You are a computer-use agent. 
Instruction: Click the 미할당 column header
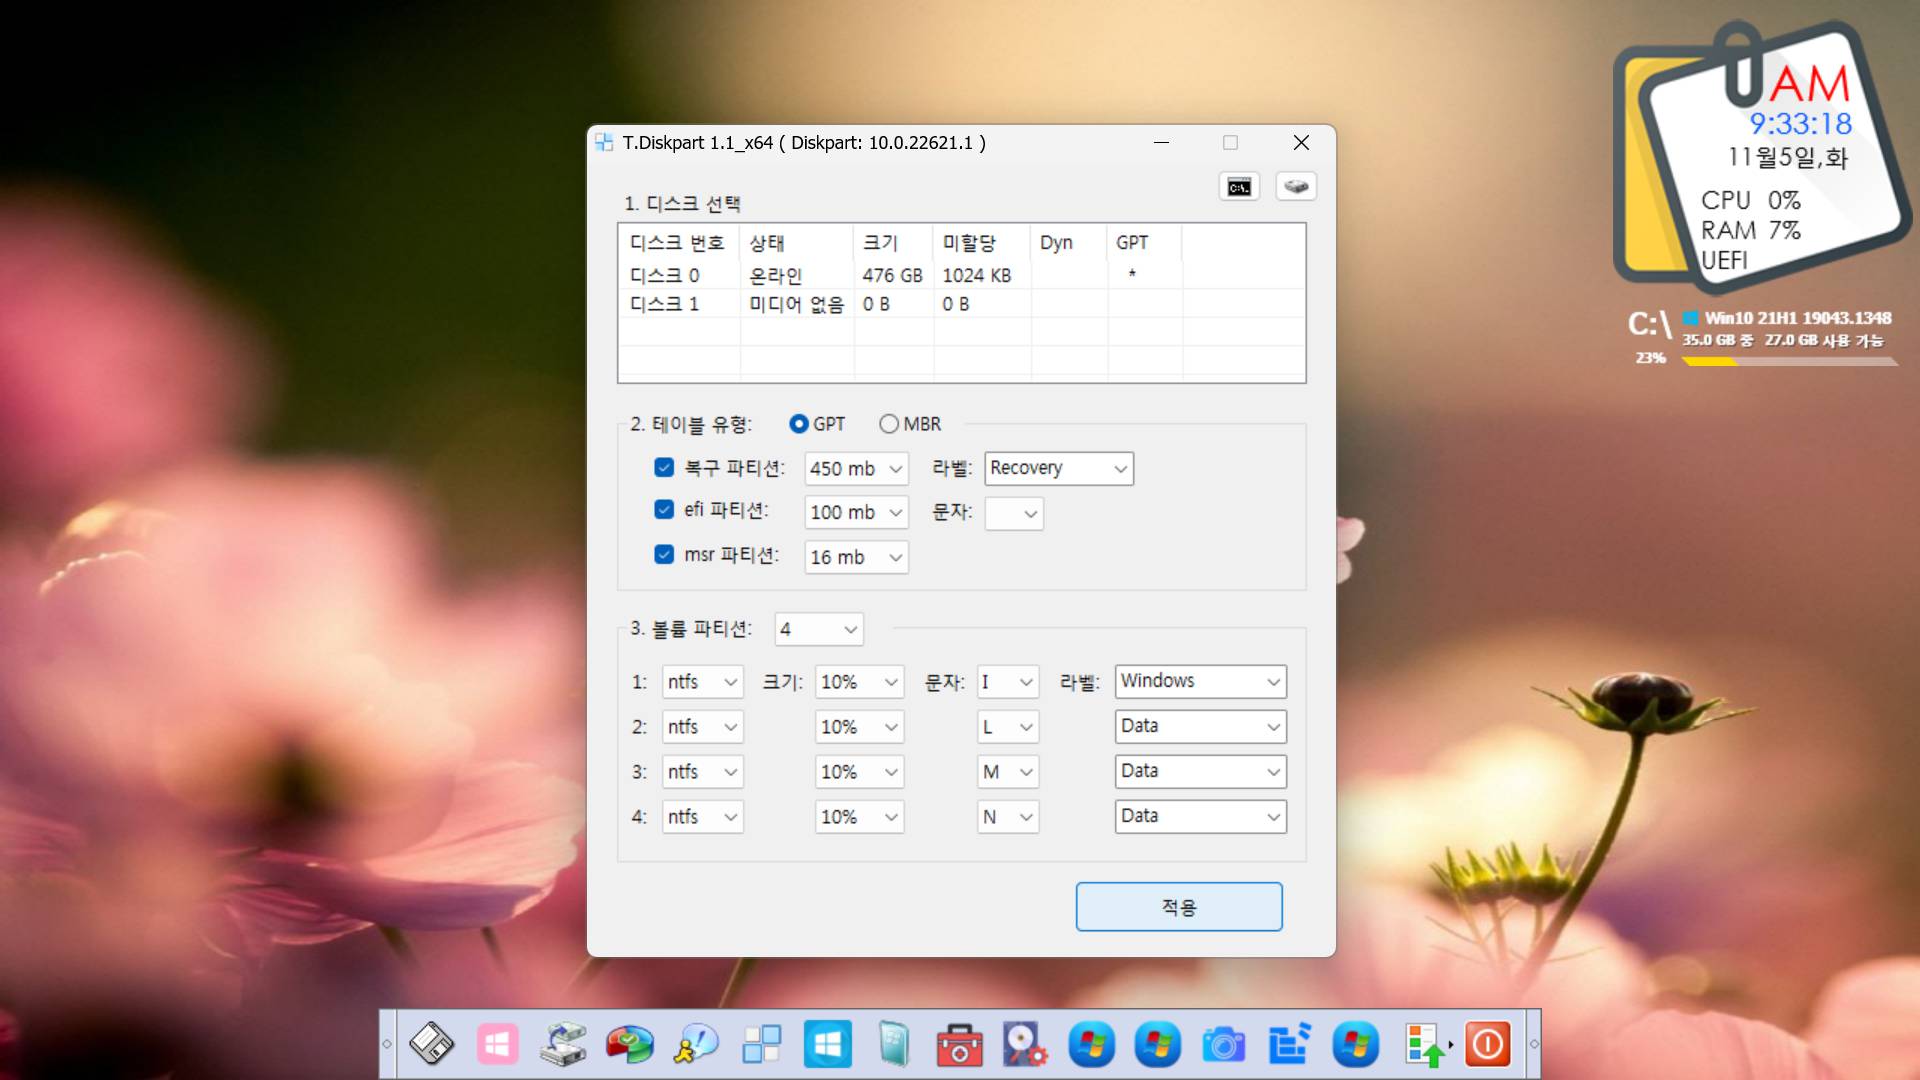[x=982, y=243]
